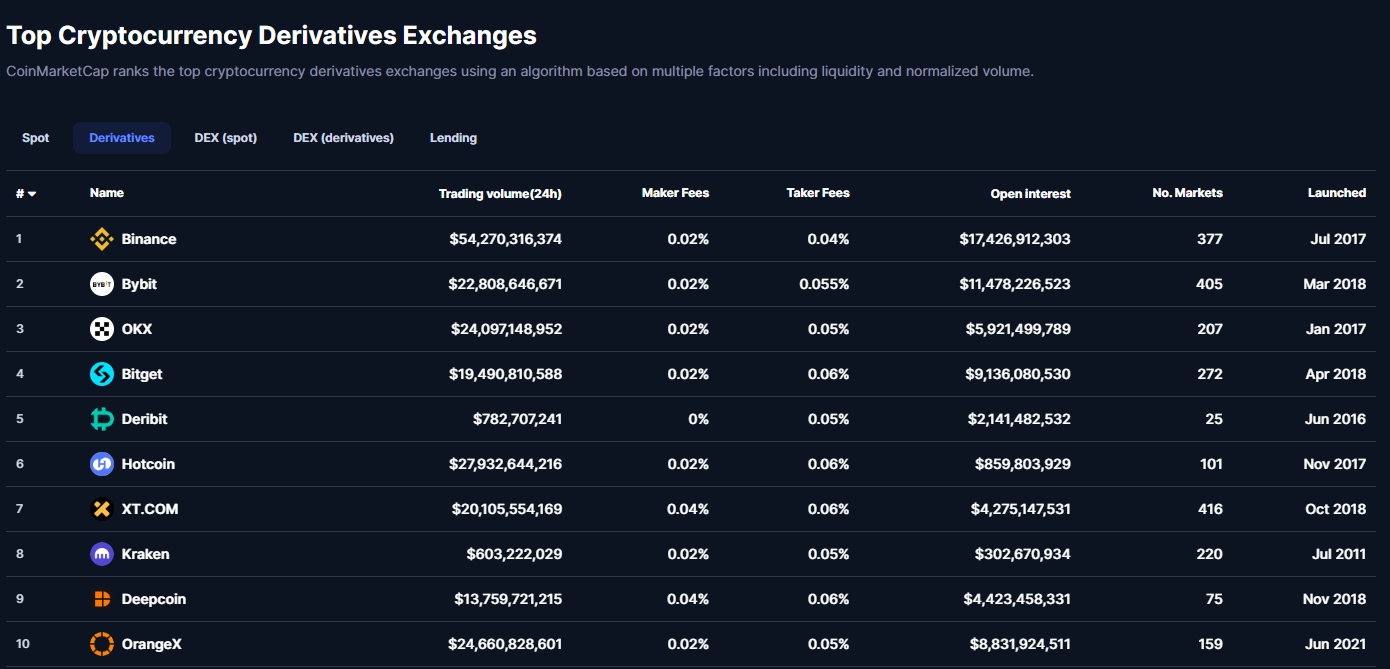Open the DEX (spot) tab
This screenshot has width=1390, height=669.
click(225, 137)
